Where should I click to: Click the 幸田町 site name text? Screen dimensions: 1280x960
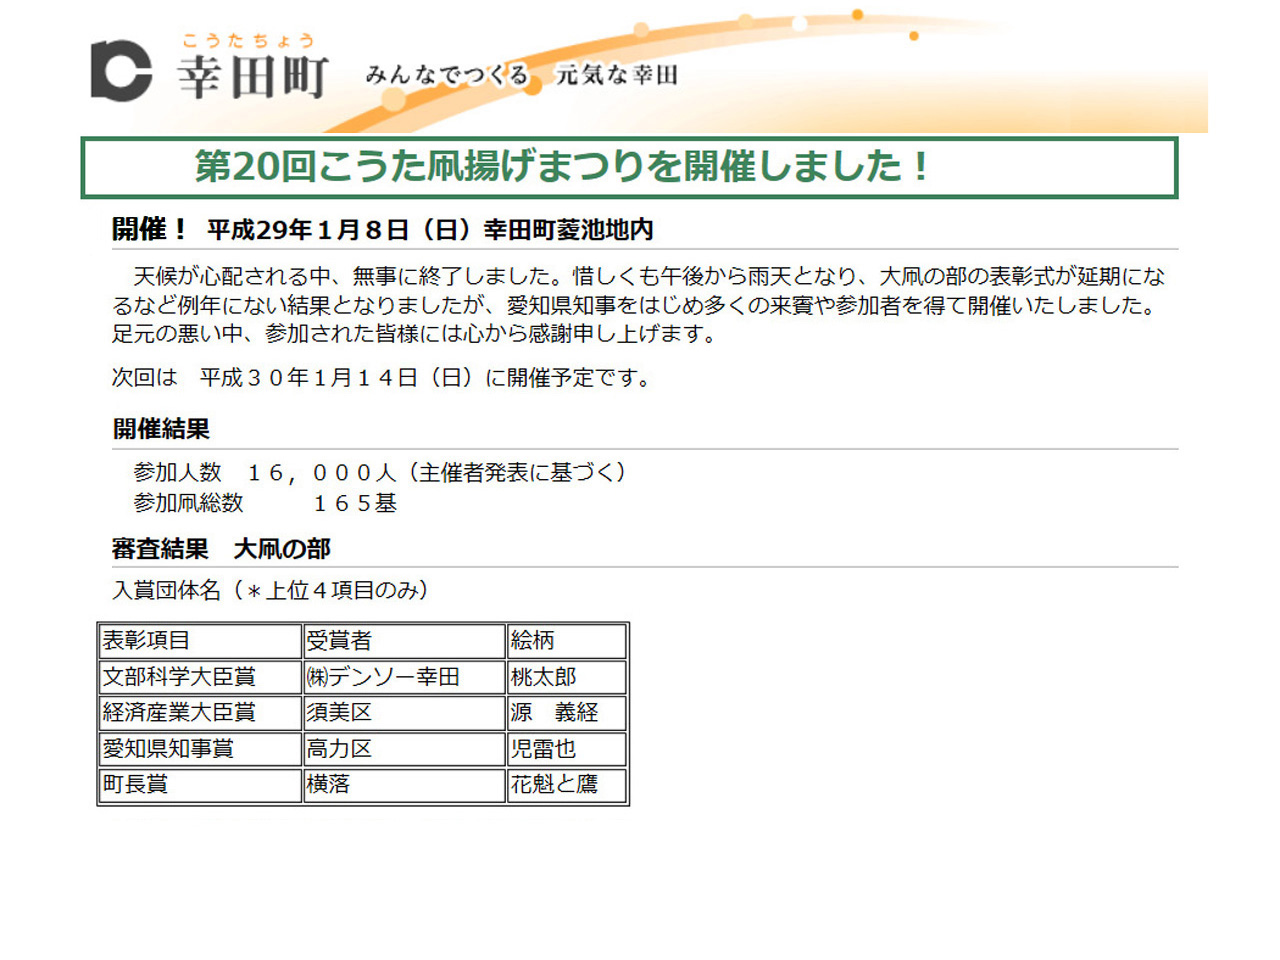pos(252,76)
